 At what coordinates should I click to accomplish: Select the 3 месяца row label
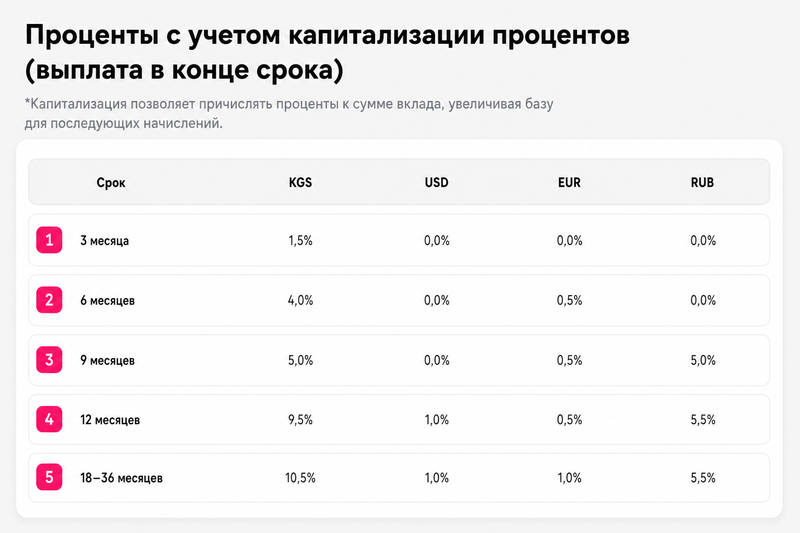click(x=105, y=241)
